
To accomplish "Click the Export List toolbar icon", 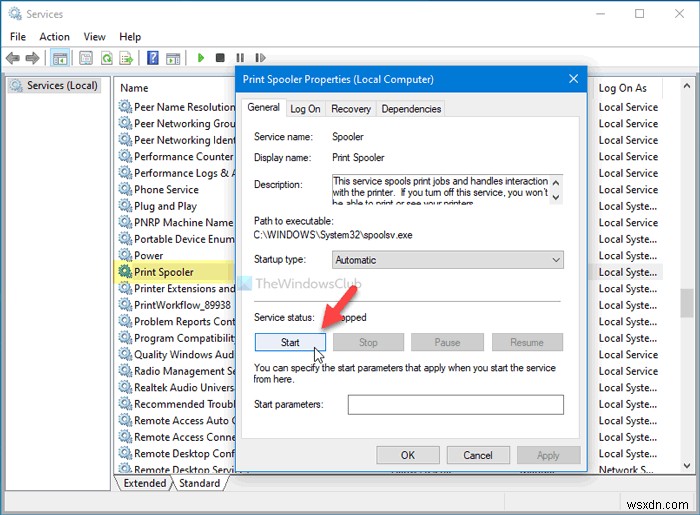I will [x=126, y=58].
